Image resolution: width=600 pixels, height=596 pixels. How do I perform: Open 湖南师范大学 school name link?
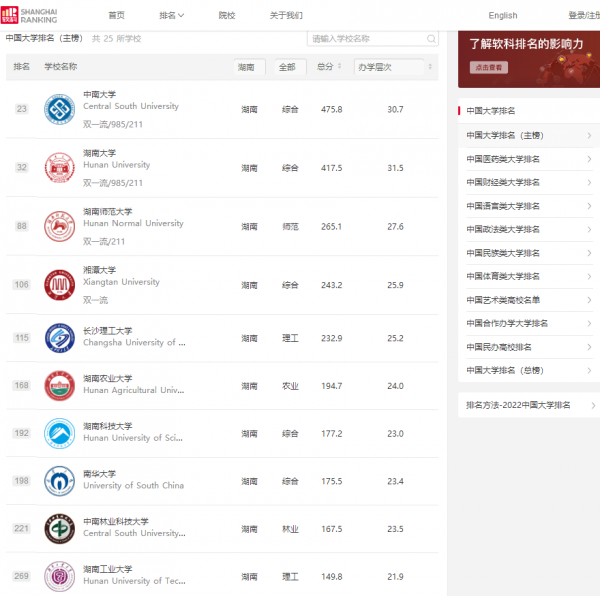(108, 212)
